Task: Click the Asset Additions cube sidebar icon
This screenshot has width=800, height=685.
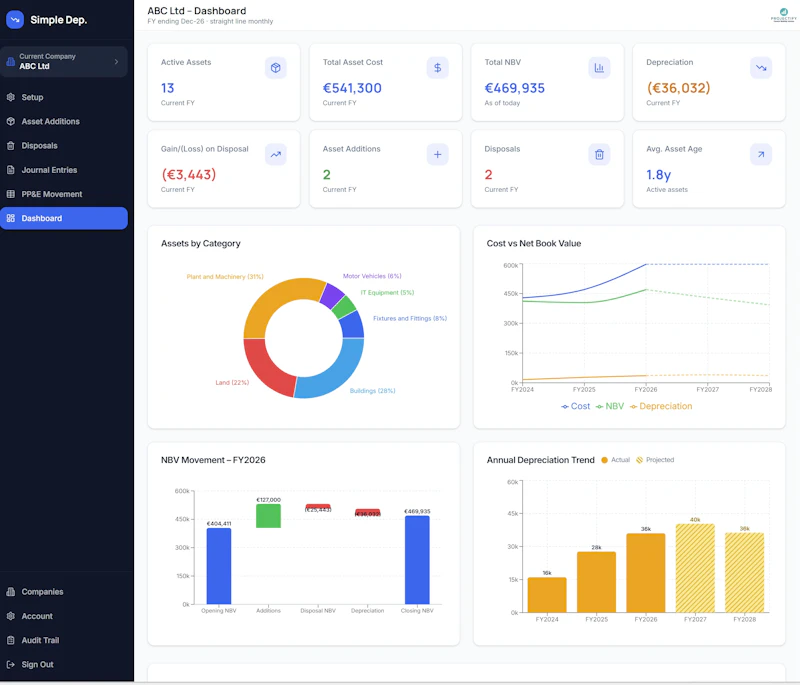Action: pos(11,121)
